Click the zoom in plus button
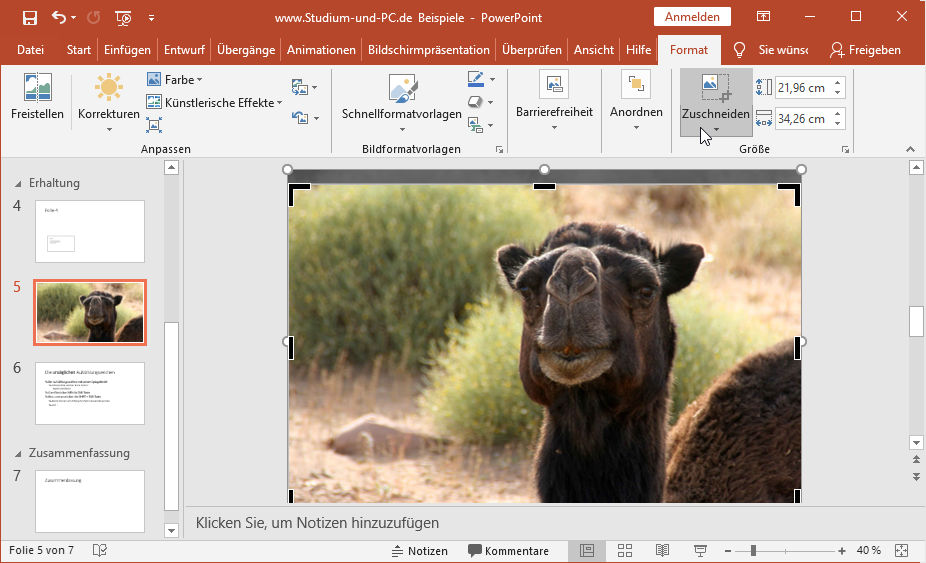 click(842, 551)
